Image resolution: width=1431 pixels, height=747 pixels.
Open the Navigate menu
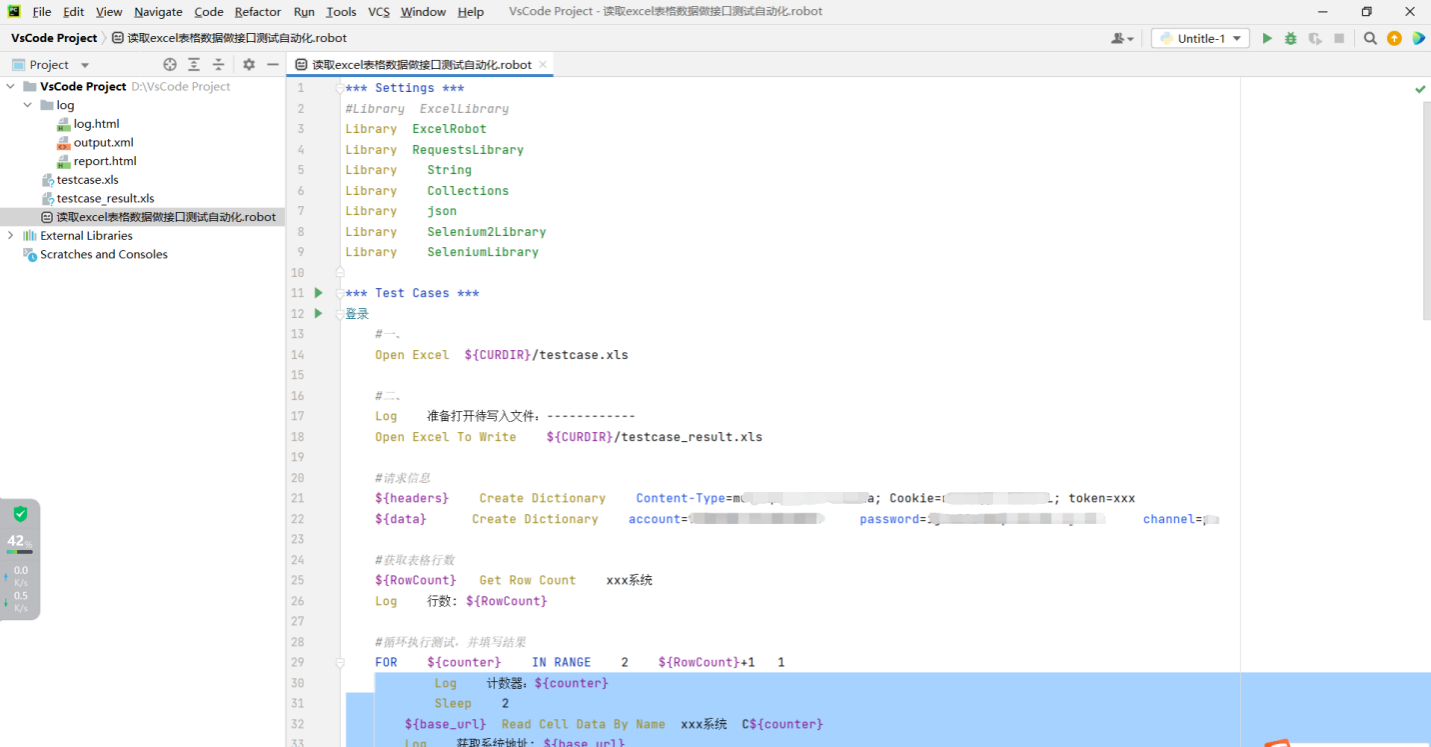158,12
